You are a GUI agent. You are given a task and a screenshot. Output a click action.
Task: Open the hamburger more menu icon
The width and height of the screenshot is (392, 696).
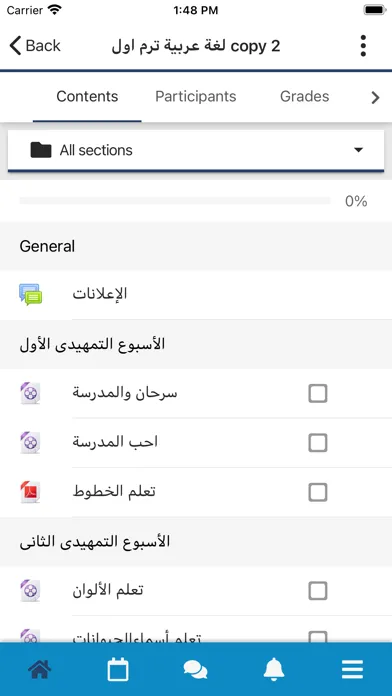coord(352,669)
